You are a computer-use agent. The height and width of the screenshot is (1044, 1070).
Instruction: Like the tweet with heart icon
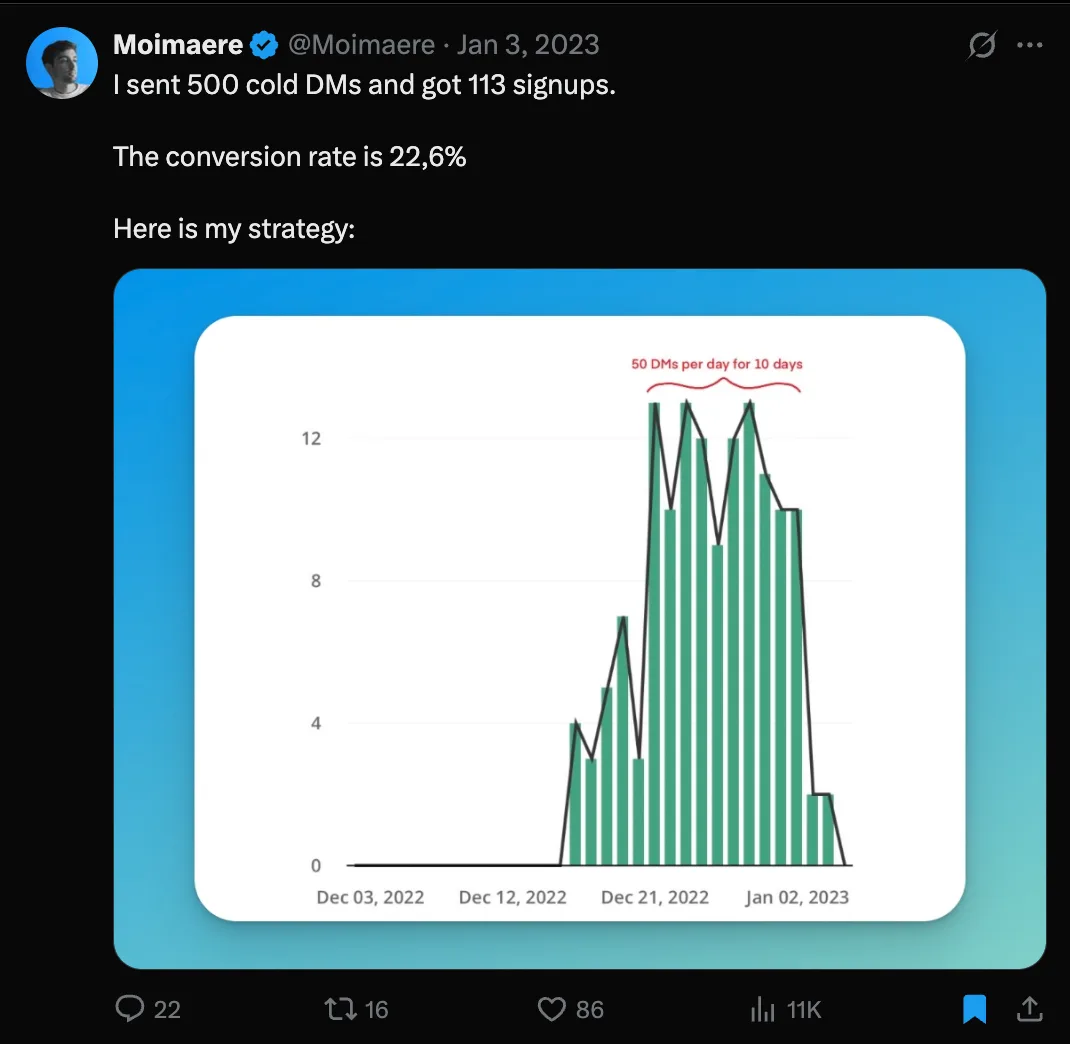pyautogui.click(x=552, y=1009)
